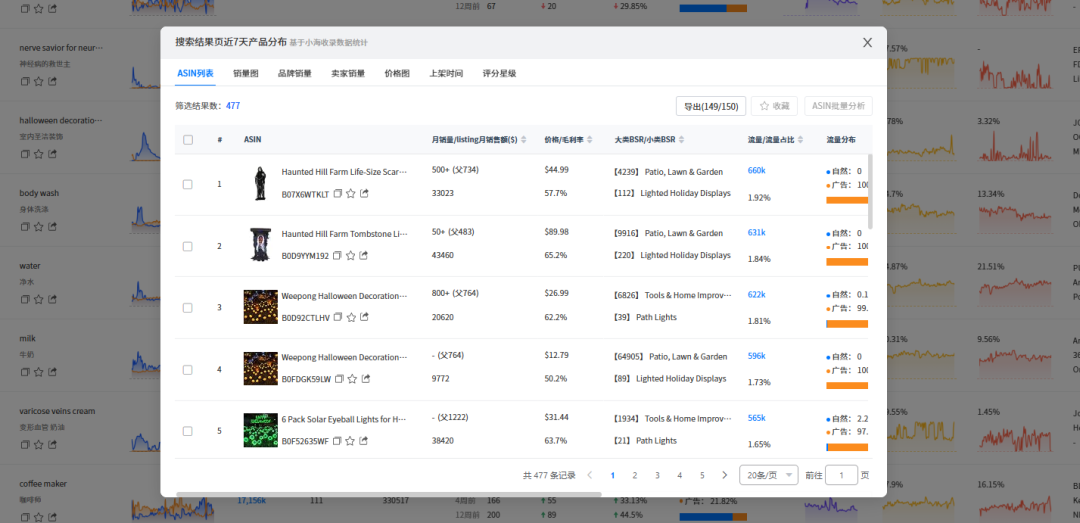
Task: Favorite B0FDGK59LW via star icon
Action: (x=353, y=379)
